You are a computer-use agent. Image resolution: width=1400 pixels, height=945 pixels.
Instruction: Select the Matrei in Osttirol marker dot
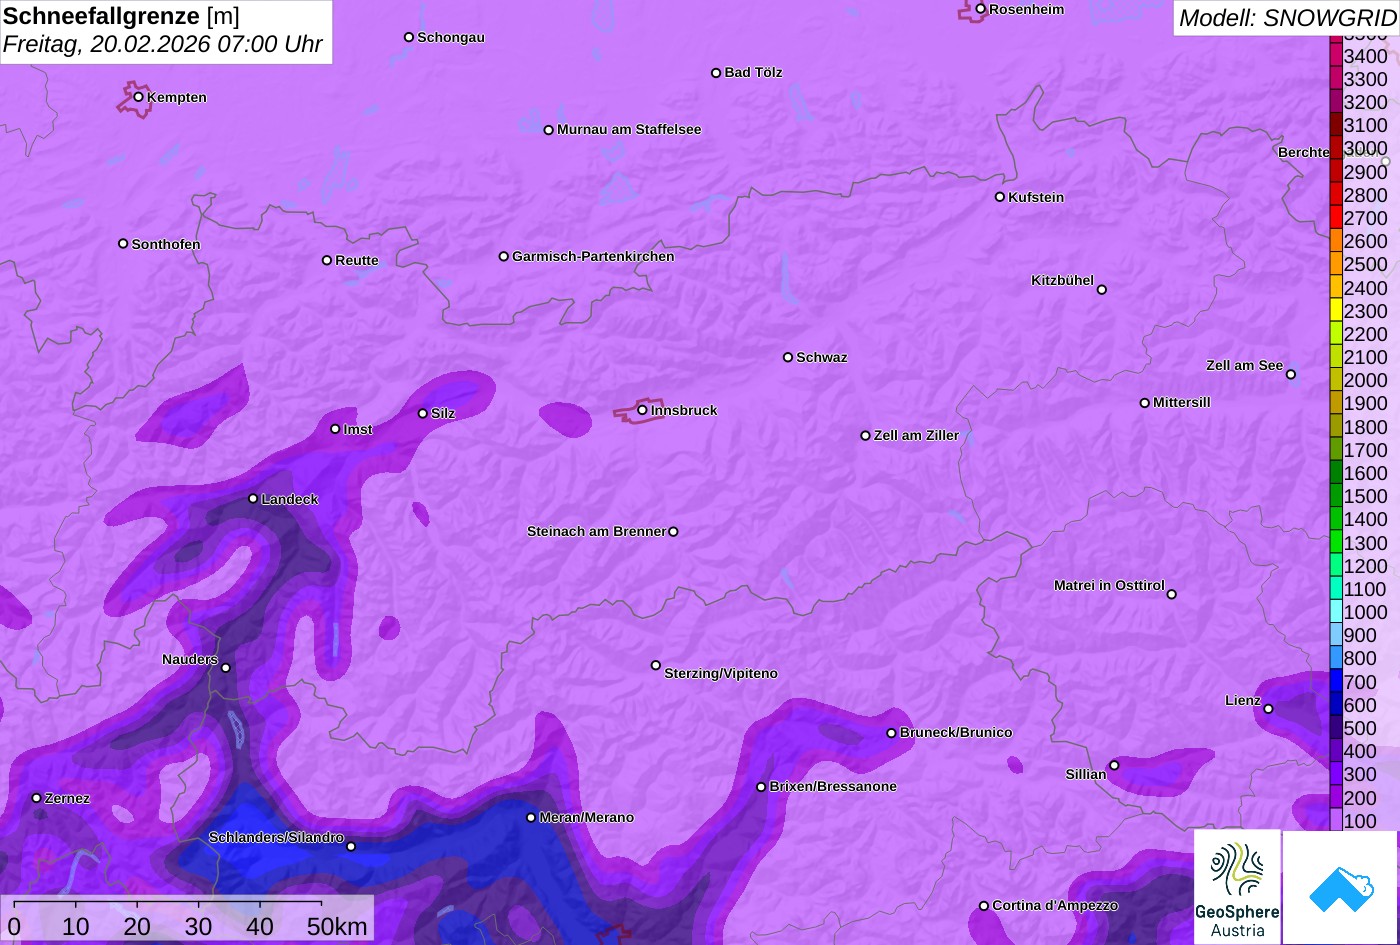[x=1172, y=594]
